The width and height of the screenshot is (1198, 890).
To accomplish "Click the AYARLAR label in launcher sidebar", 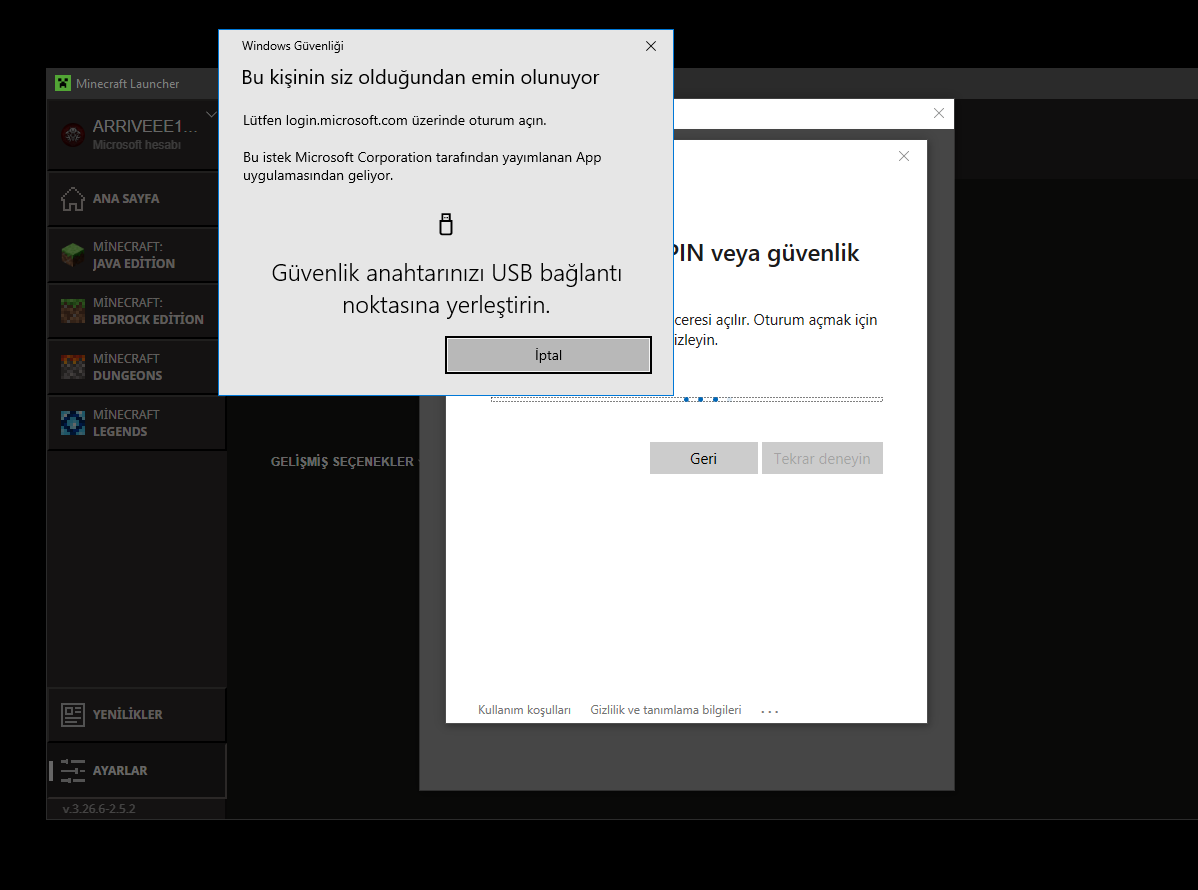I will coord(120,770).
